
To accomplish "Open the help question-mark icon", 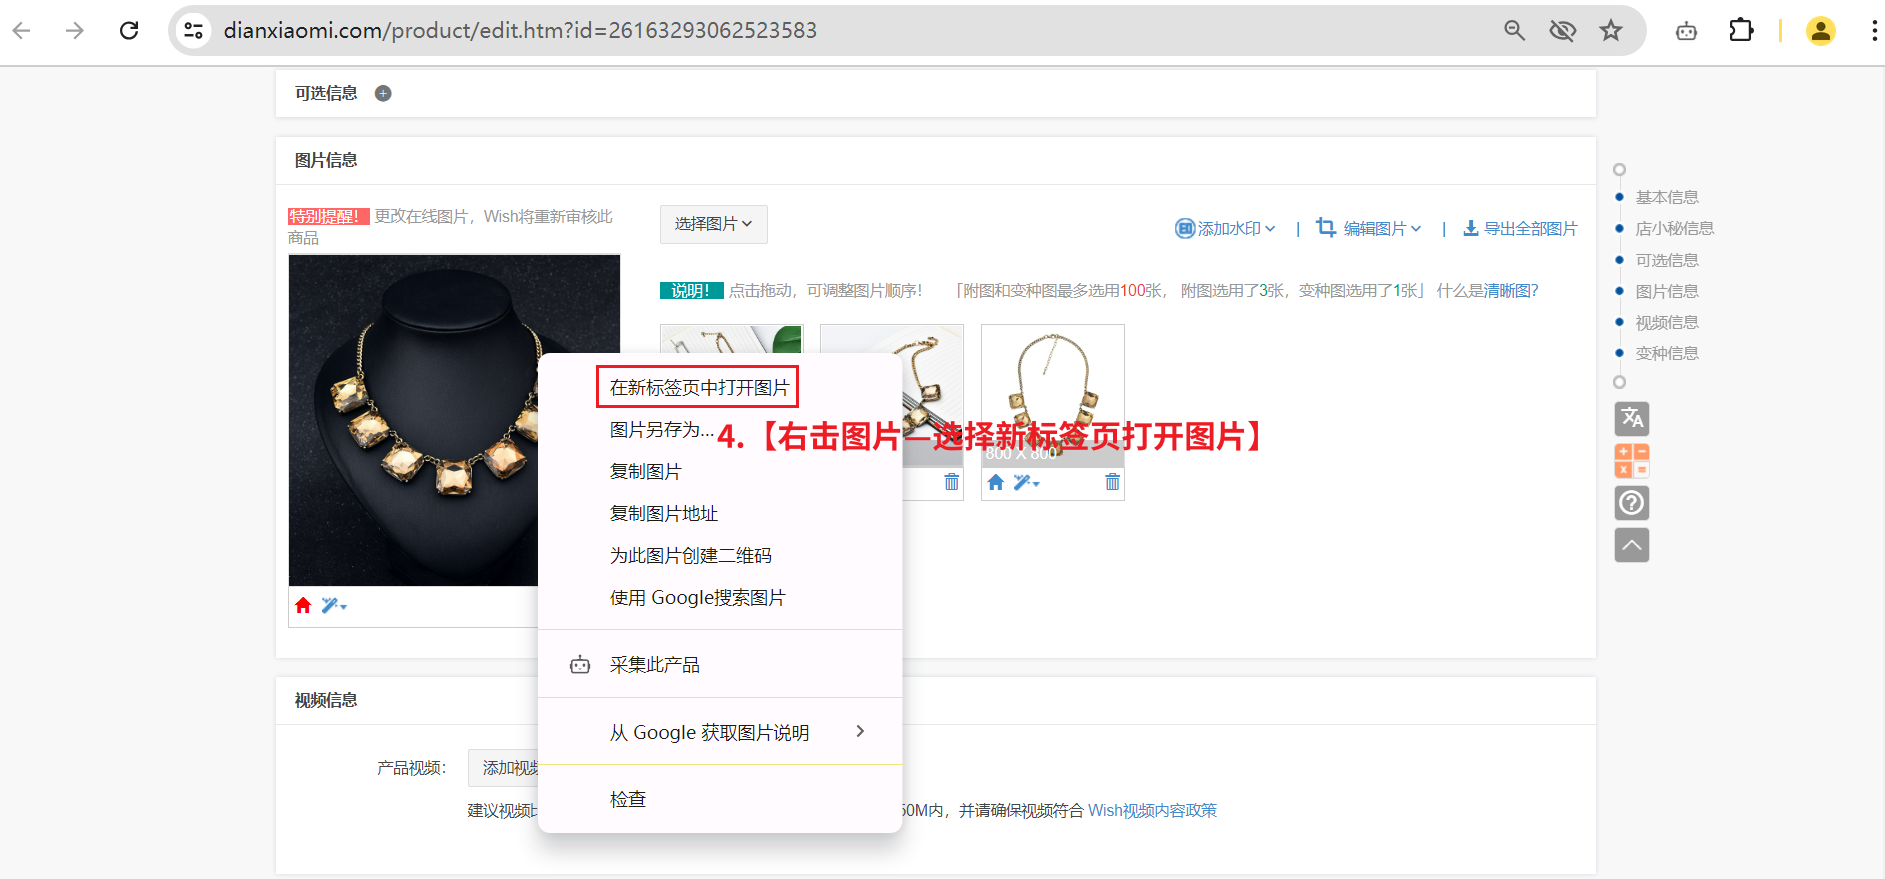I will pos(1632,503).
